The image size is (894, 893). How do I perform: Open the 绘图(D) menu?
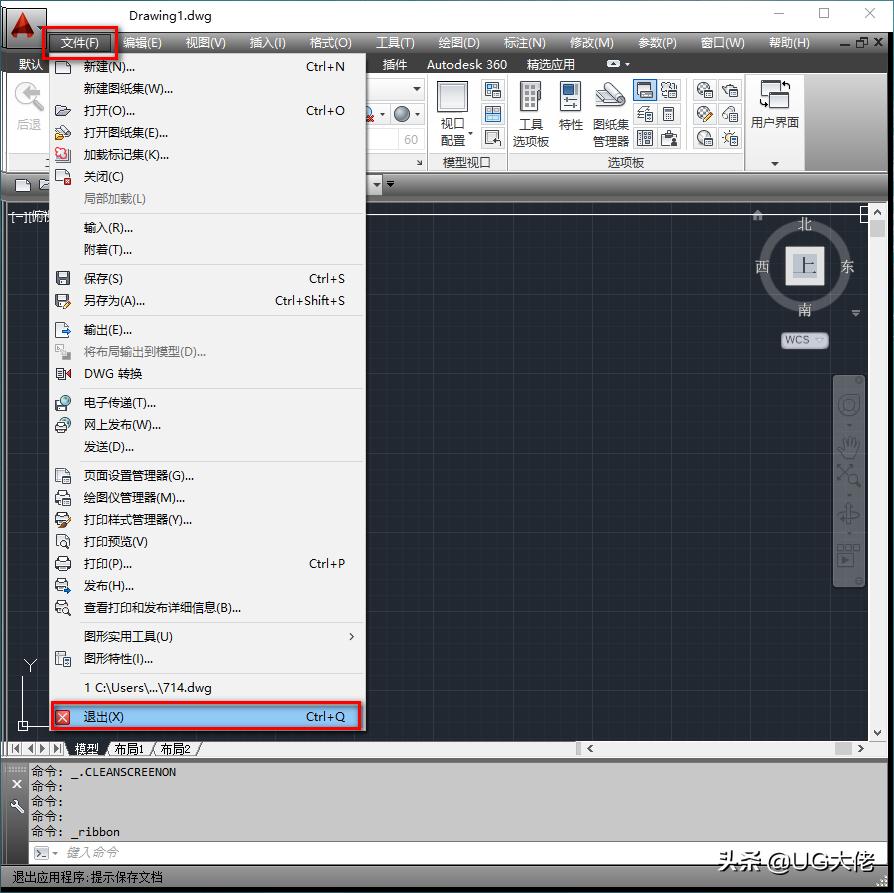tap(457, 42)
